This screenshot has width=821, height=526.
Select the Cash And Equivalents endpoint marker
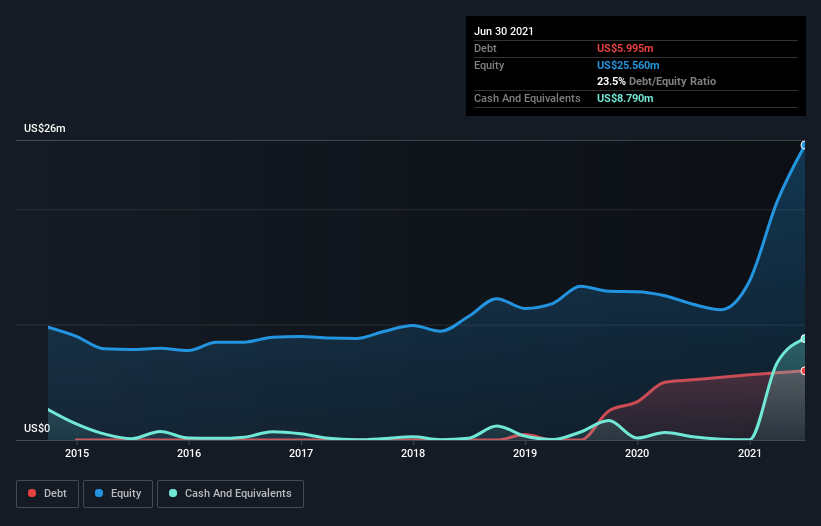[805, 339]
